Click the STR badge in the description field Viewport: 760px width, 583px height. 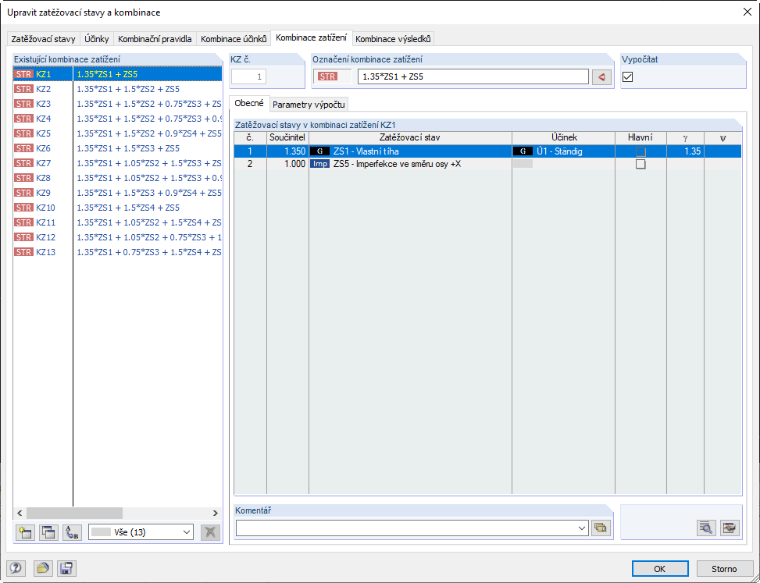coord(328,77)
